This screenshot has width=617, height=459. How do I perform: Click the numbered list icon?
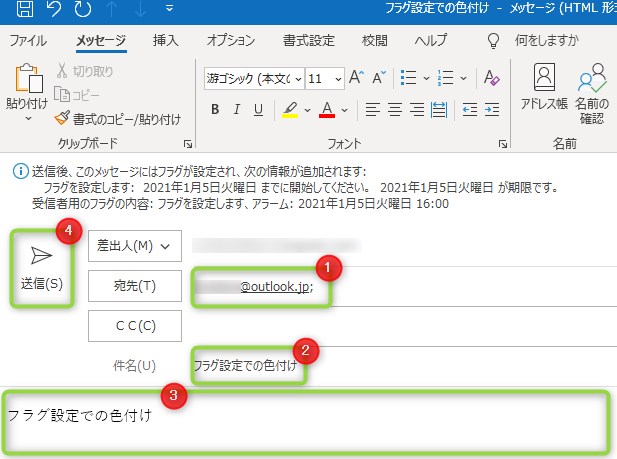(445, 78)
